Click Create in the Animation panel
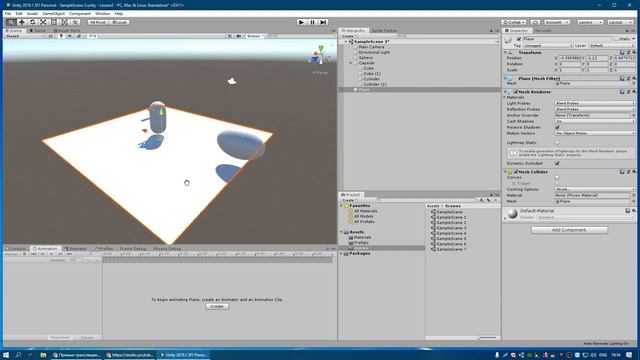 point(217,307)
